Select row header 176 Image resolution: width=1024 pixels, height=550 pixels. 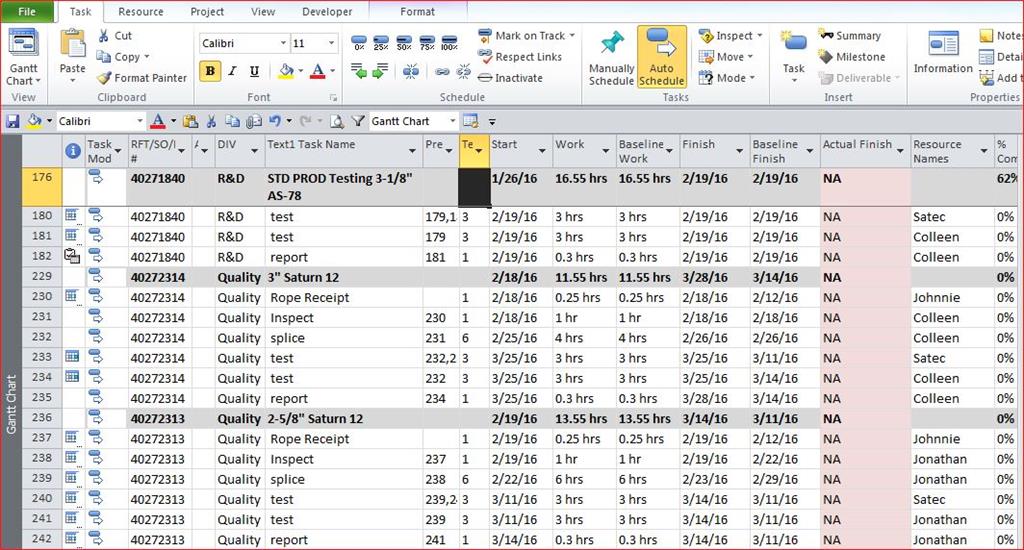click(42, 187)
